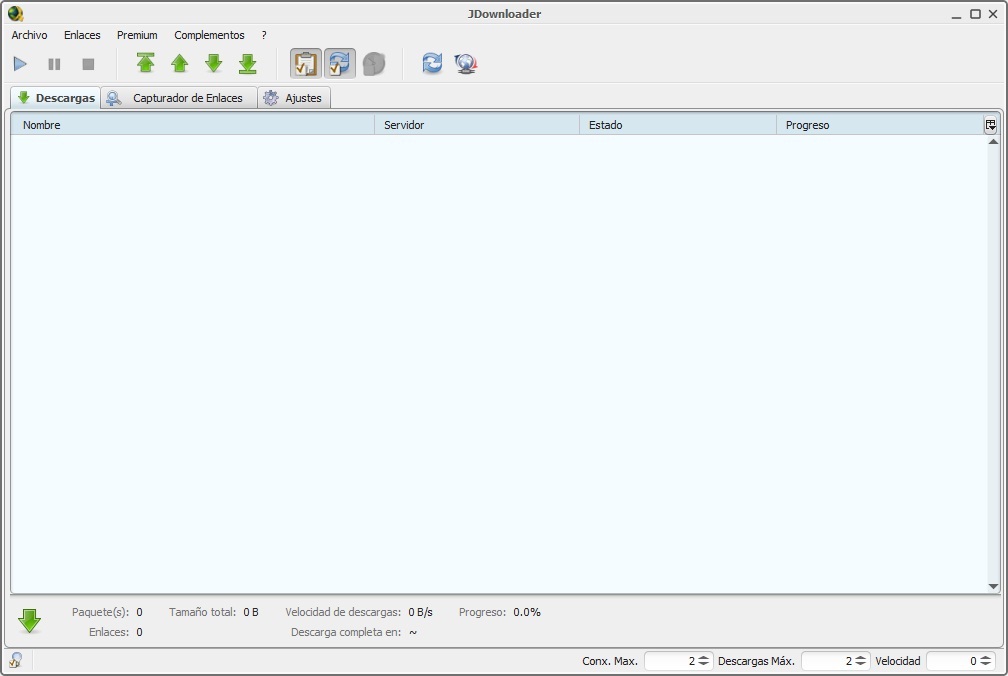Toggle clipboard monitoring icon
The image size is (1008, 676).
tap(305, 64)
